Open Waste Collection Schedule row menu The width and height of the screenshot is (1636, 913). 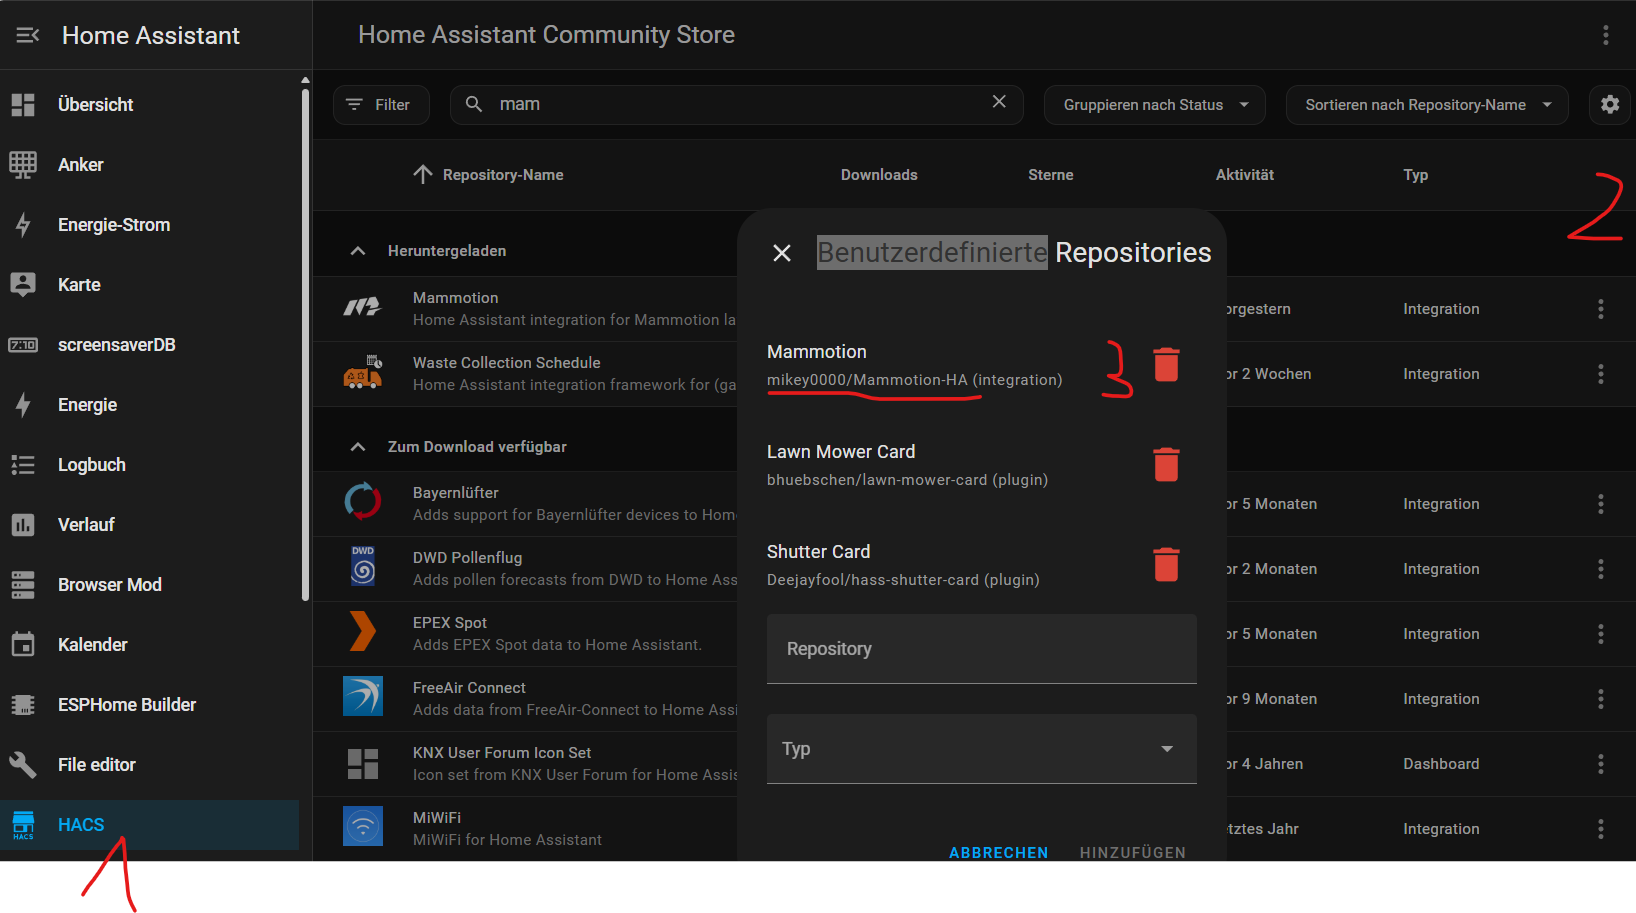pyautogui.click(x=1601, y=374)
